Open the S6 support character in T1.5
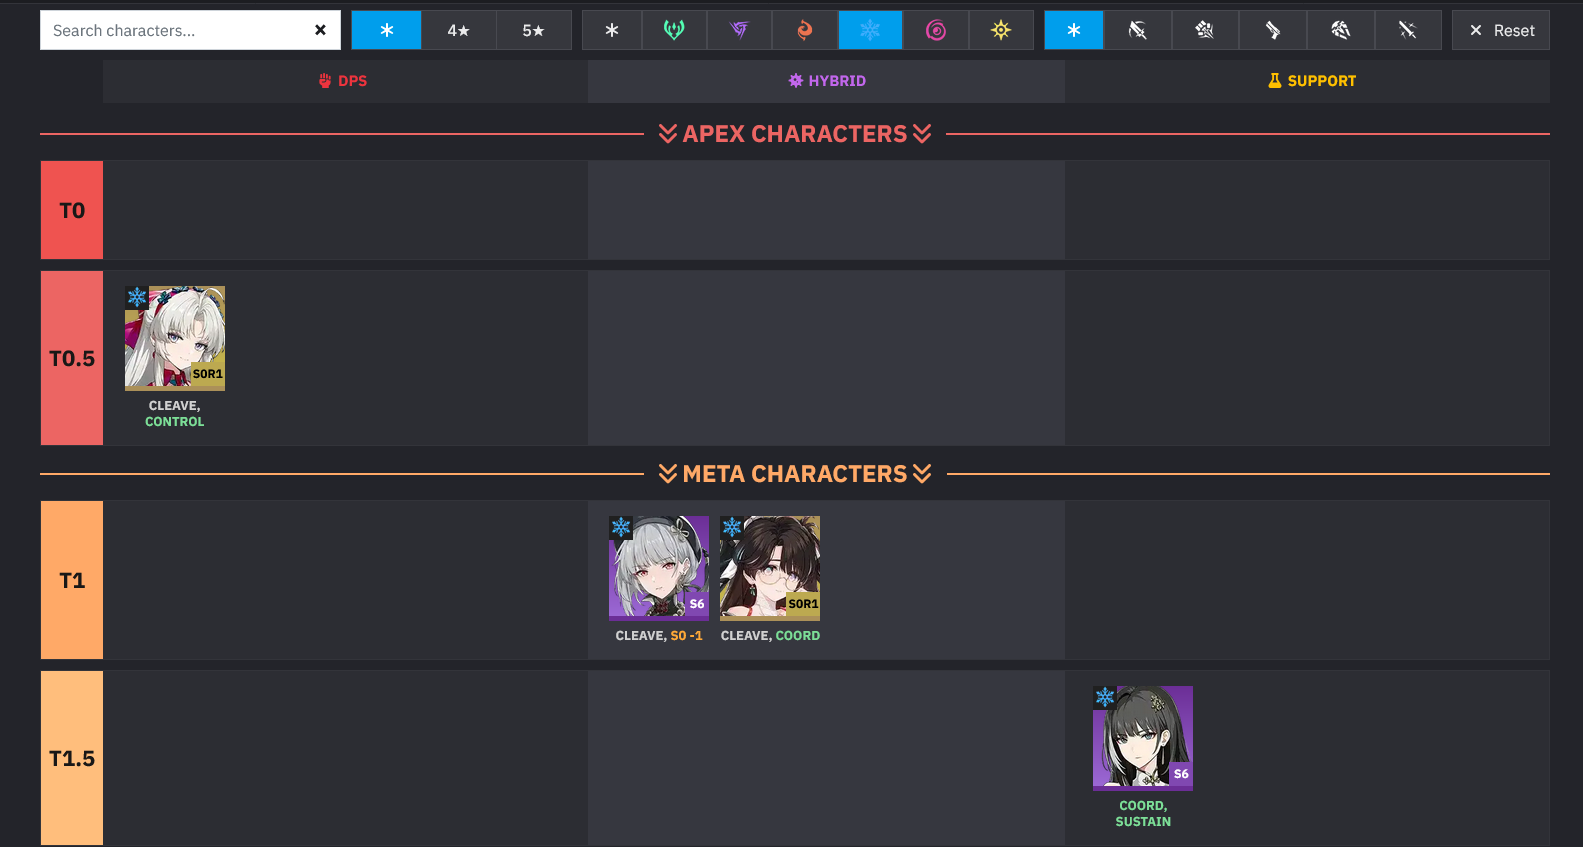The width and height of the screenshot is (1583, 847). click(x=1143, y=738)
